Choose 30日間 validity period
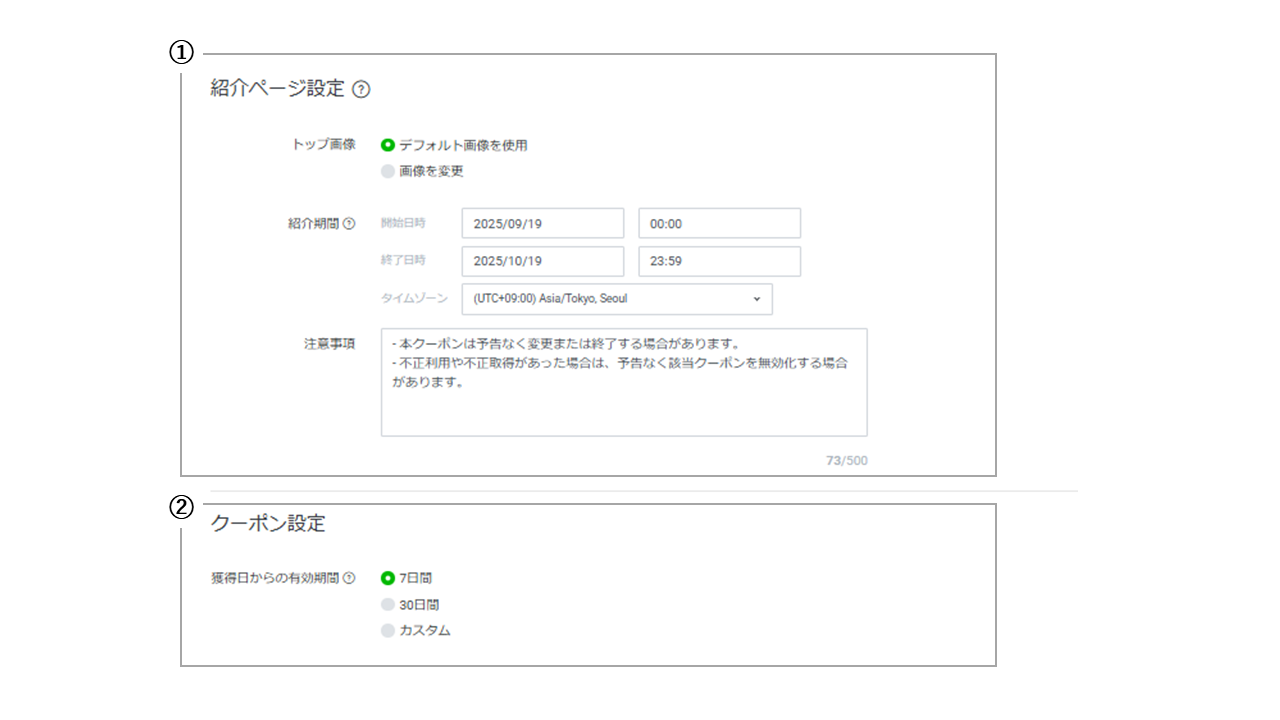 point(388,604)
